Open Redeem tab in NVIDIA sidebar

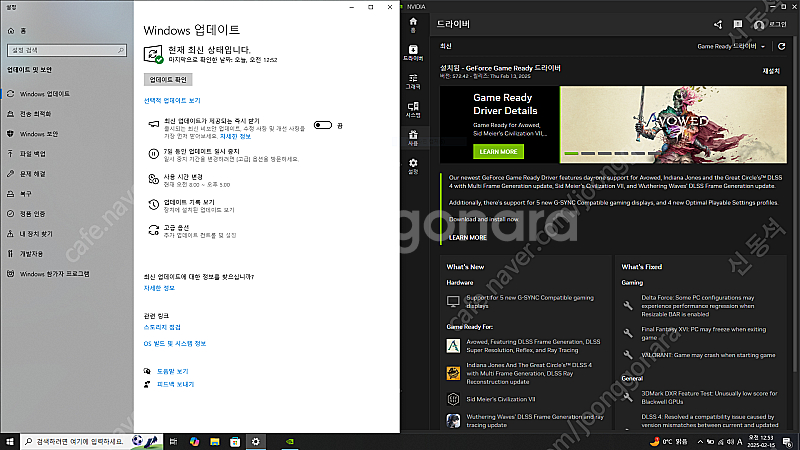click(x=413, y=138)
